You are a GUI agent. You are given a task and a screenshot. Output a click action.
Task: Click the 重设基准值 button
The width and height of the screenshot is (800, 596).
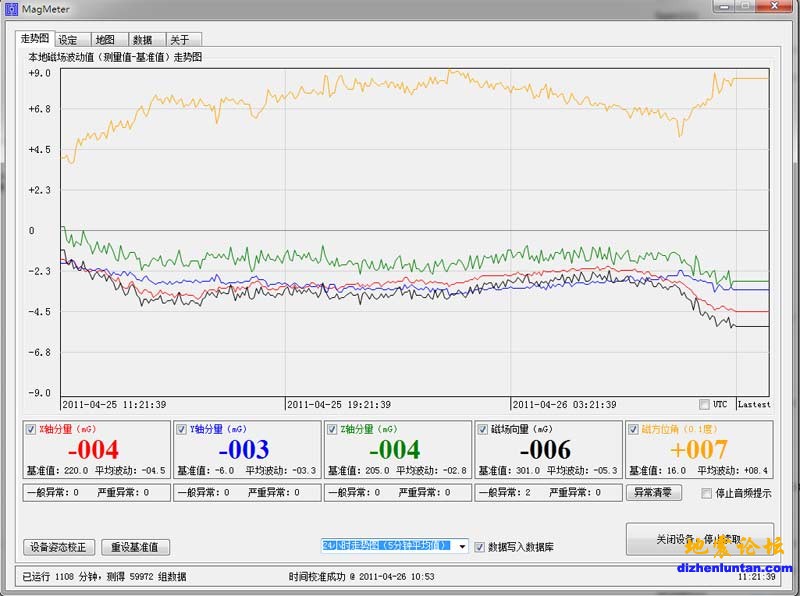[x=136, y=547]
